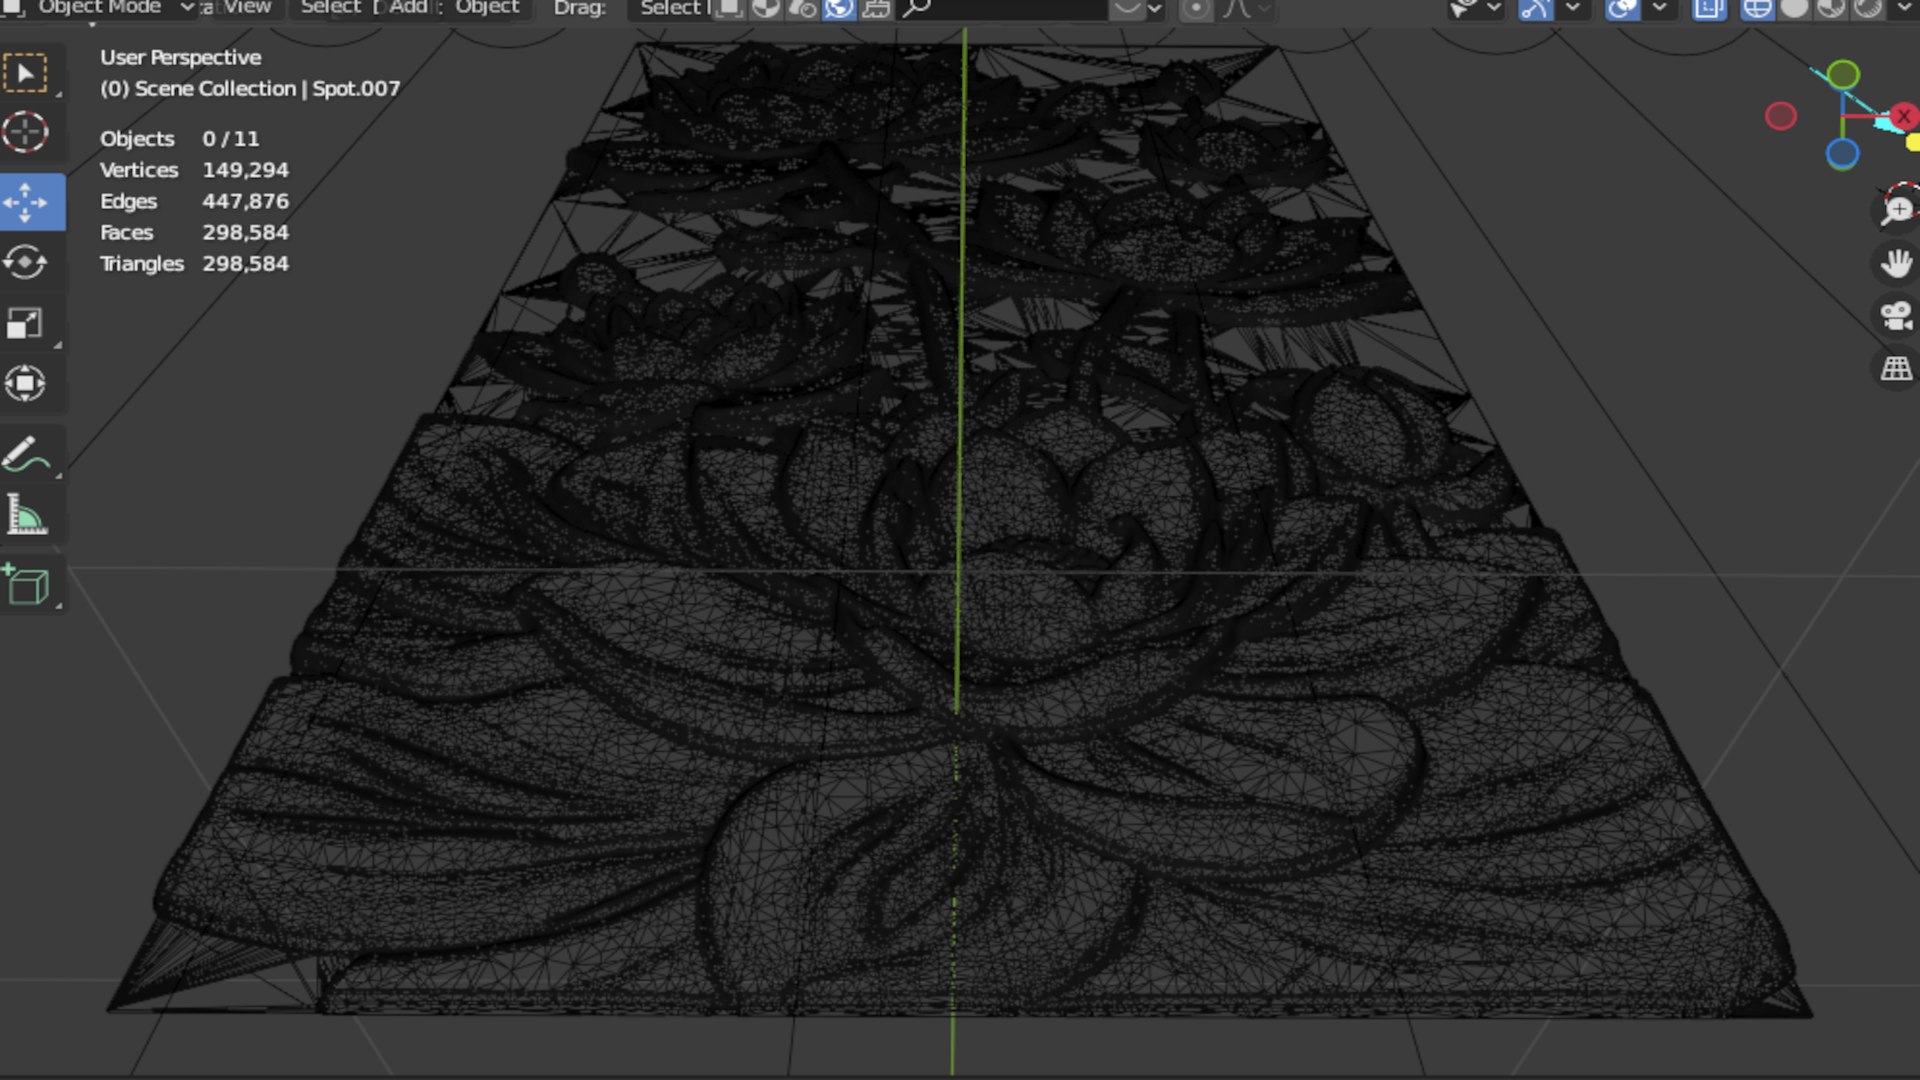Toggle viewport overlays button
Image resolution: width=1920 pixels, height=1080 pixels.
1622,9
